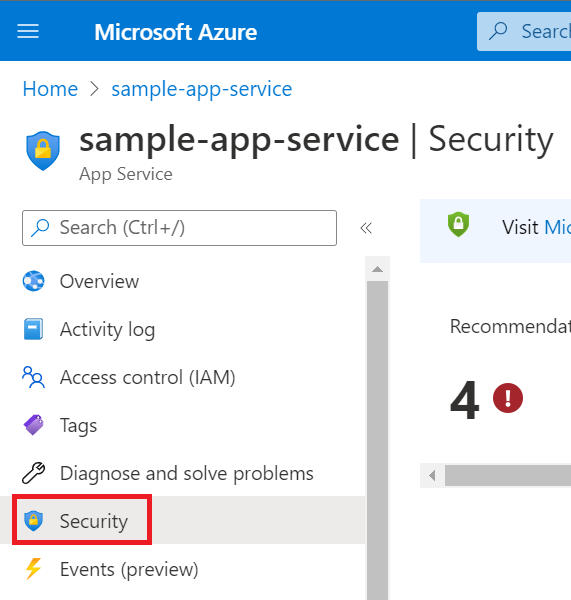The width and height of the screenshot is (571, 600).
Task: Open the Visit Microsoft link in banner
Action: click(557, 227)
